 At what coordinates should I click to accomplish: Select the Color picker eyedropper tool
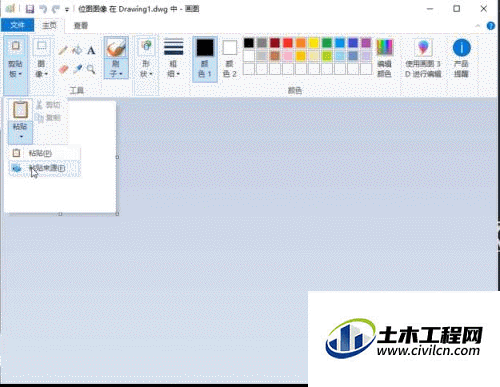[x=77, y=69]
